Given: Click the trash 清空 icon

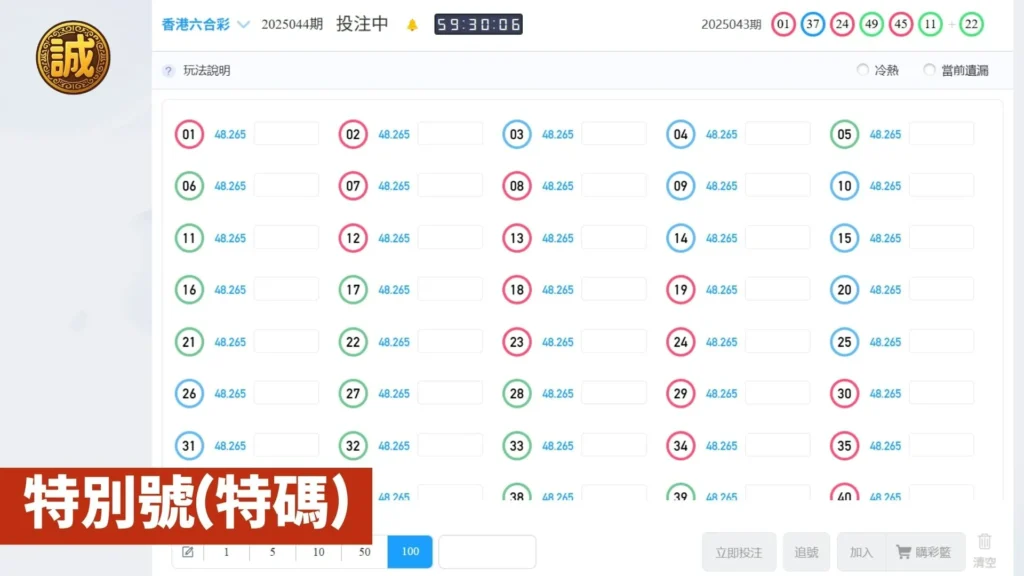Looking at the screenshot, I should point(984,541).
